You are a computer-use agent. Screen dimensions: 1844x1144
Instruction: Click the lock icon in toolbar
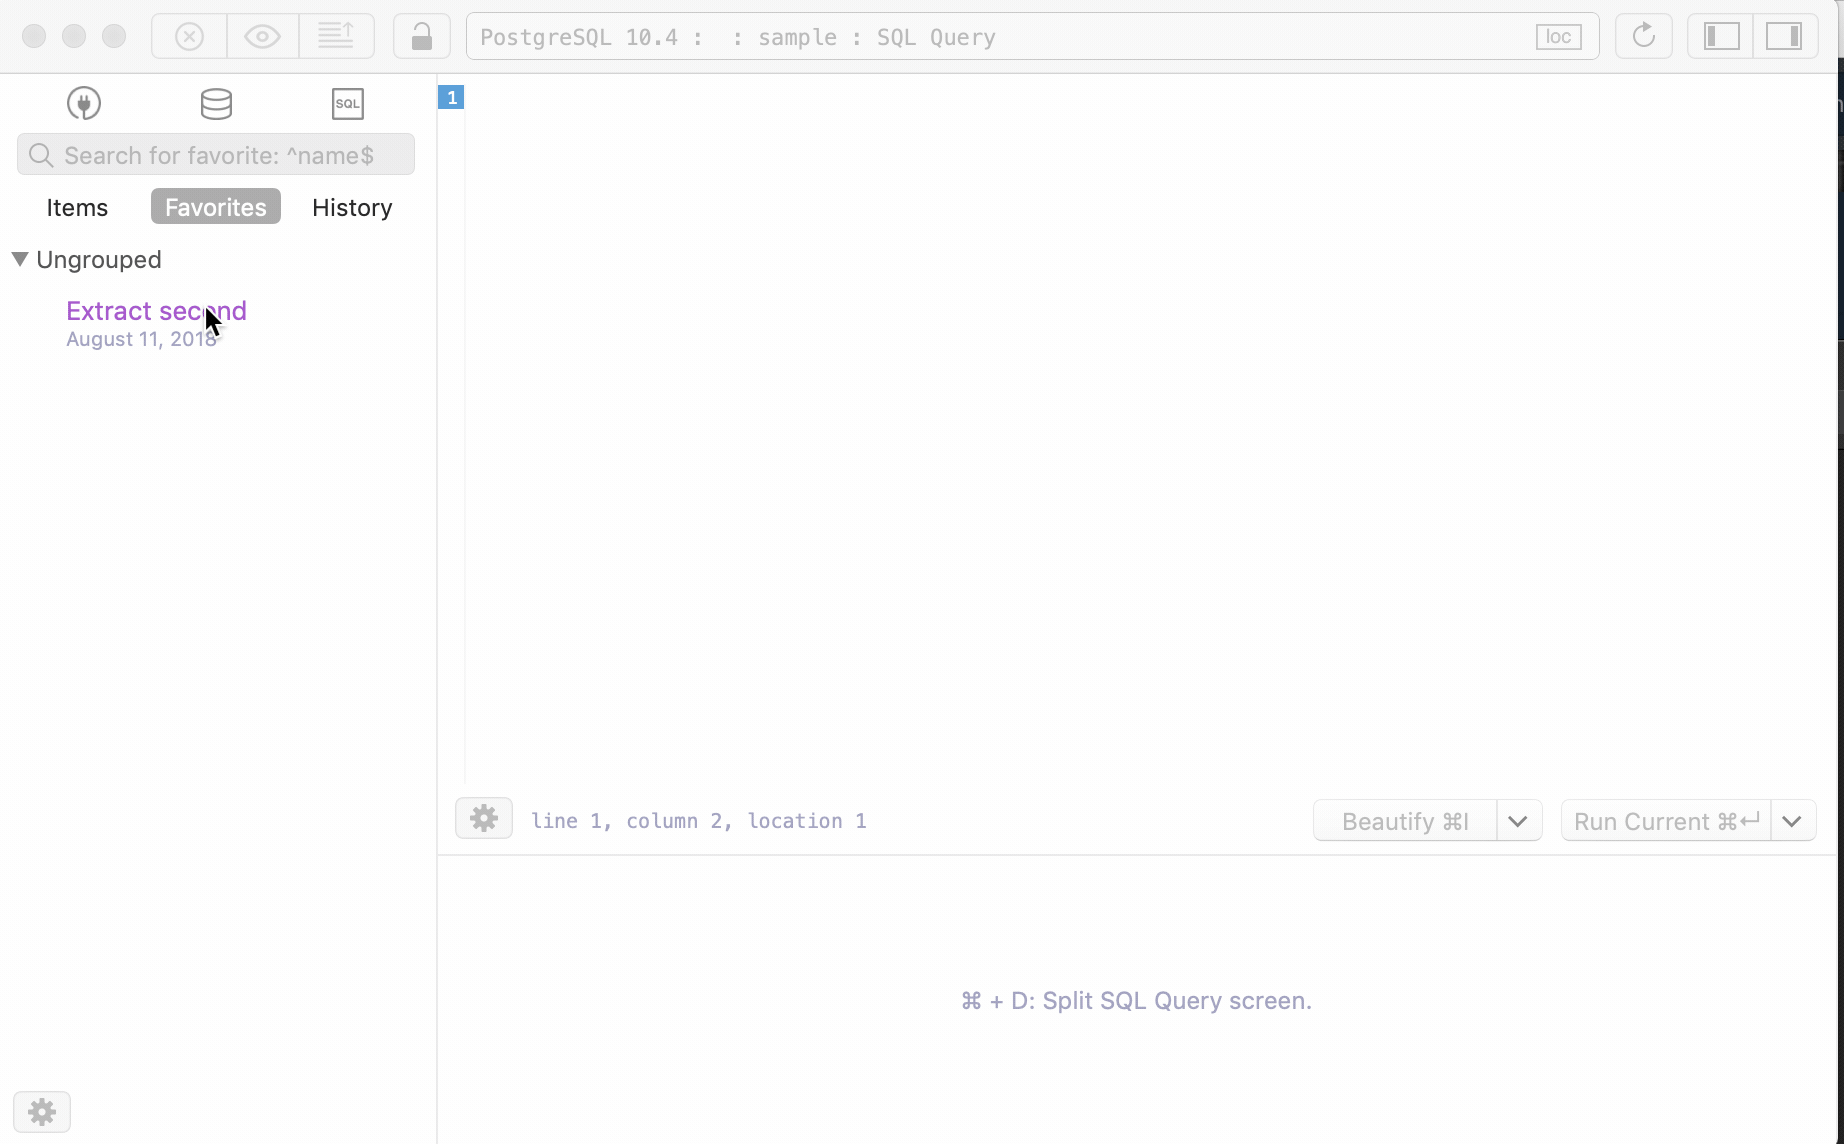tap(422, 37)
